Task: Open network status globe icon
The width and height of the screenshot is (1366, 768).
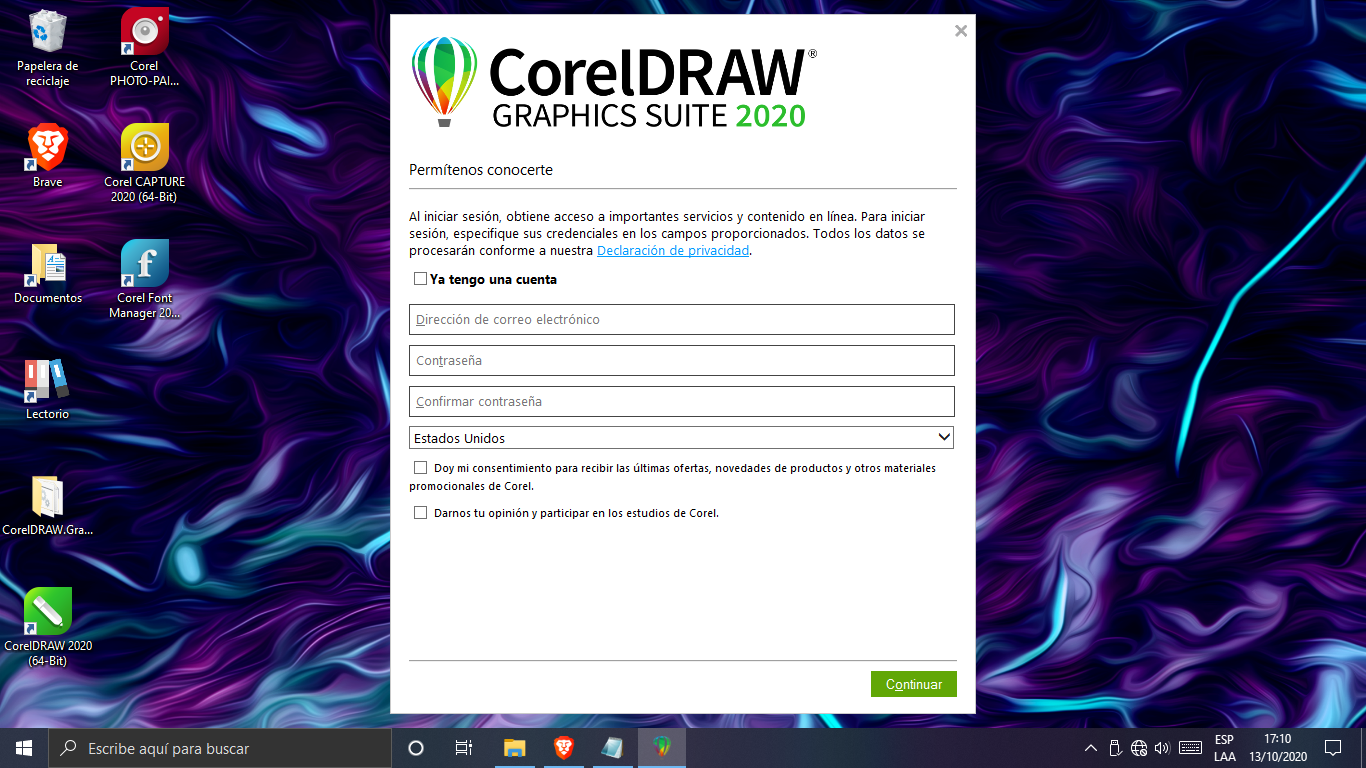Action: pyautogui.click(x=1139, y=748)
